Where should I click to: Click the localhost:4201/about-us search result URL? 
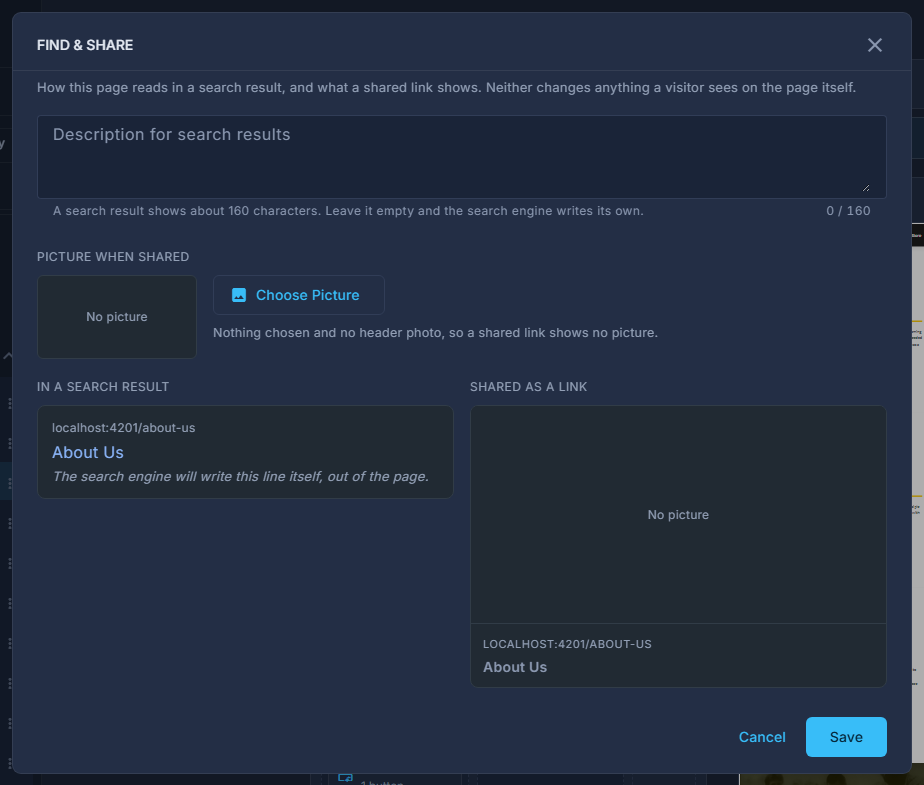click(124, 428)
